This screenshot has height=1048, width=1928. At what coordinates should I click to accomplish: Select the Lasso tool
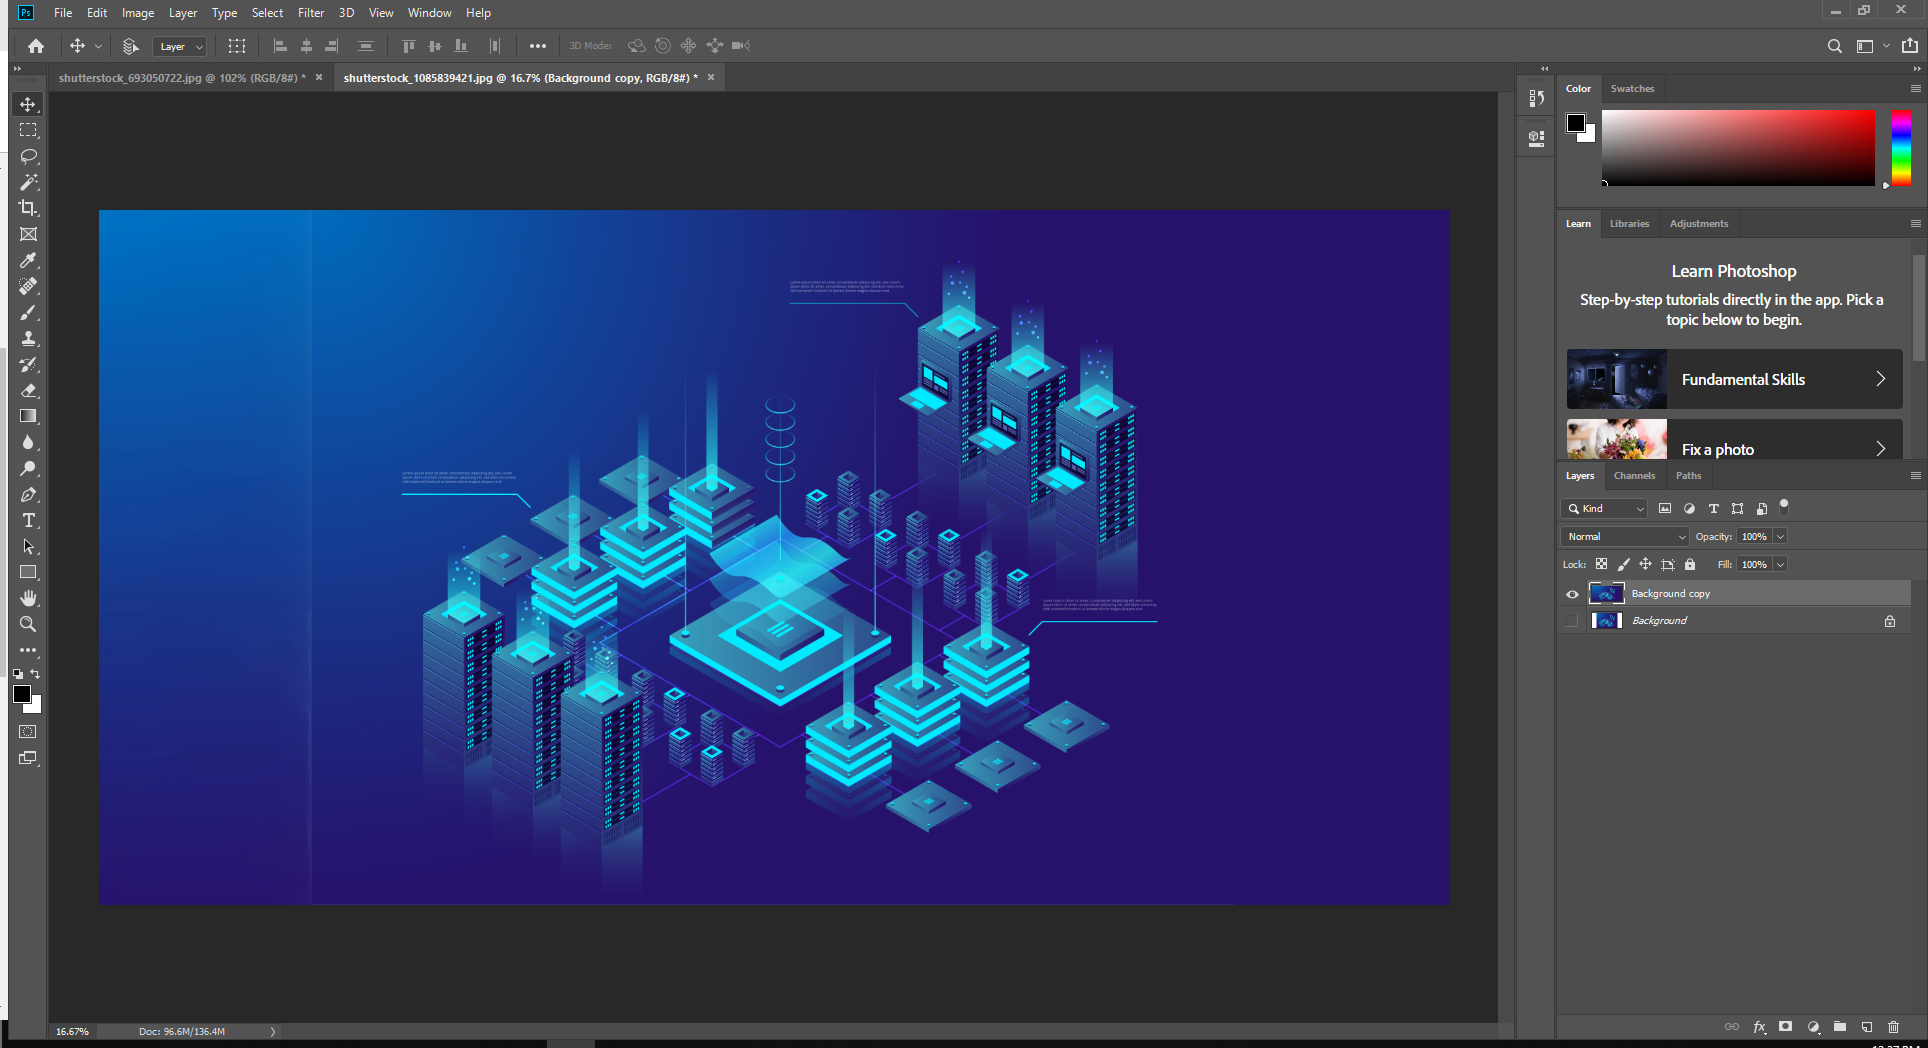click(28, 156)
